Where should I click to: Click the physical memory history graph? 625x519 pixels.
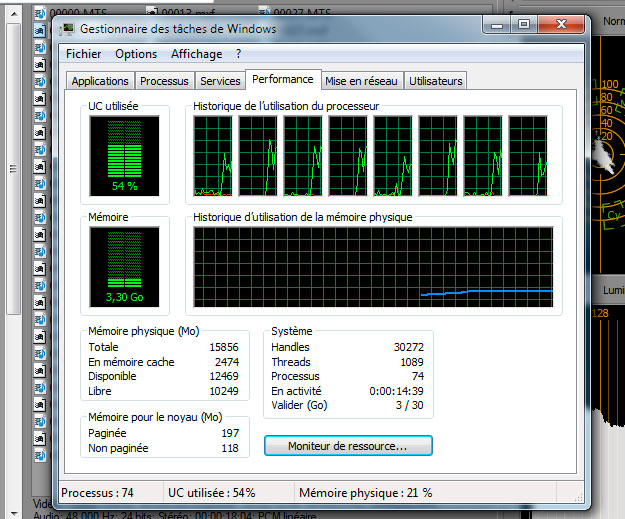pyautogui.click(x=373, y=267)
